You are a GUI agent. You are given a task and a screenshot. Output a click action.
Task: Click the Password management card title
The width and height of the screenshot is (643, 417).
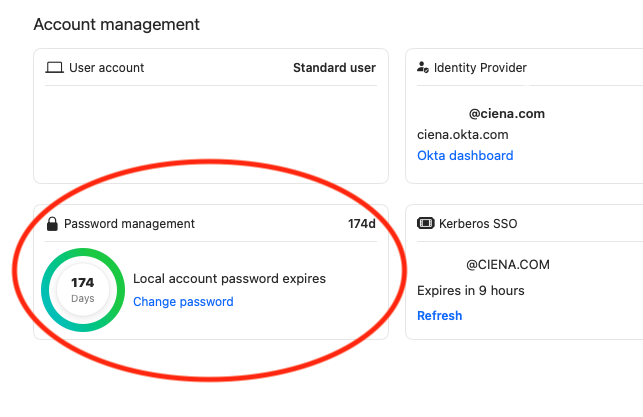pos(129,224)
